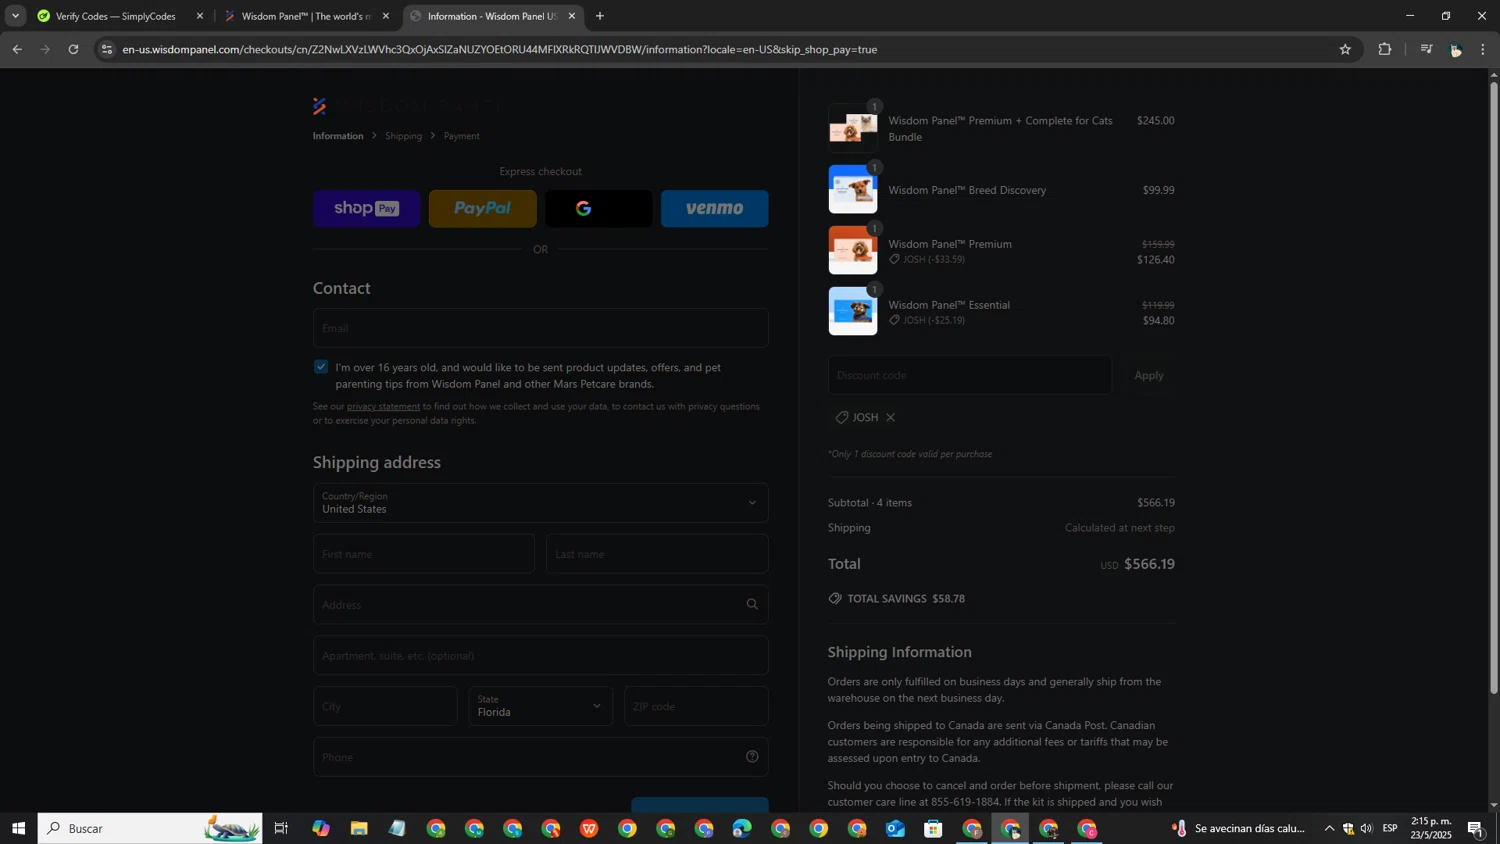Open Windows Task View
1500x844 pixels.
coord(281,828)
